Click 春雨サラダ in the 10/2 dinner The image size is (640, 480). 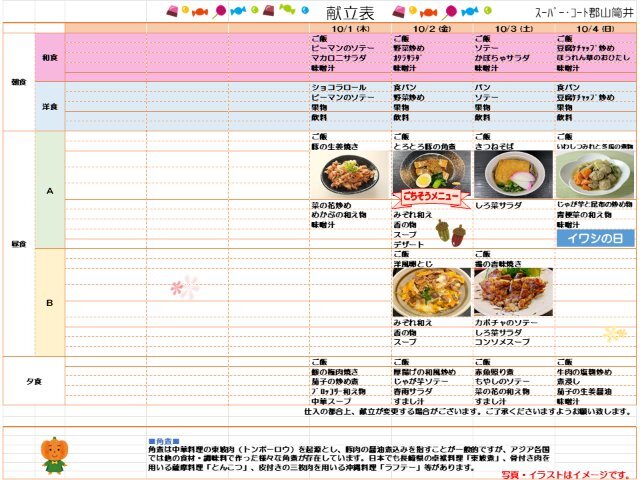point(413,391)
